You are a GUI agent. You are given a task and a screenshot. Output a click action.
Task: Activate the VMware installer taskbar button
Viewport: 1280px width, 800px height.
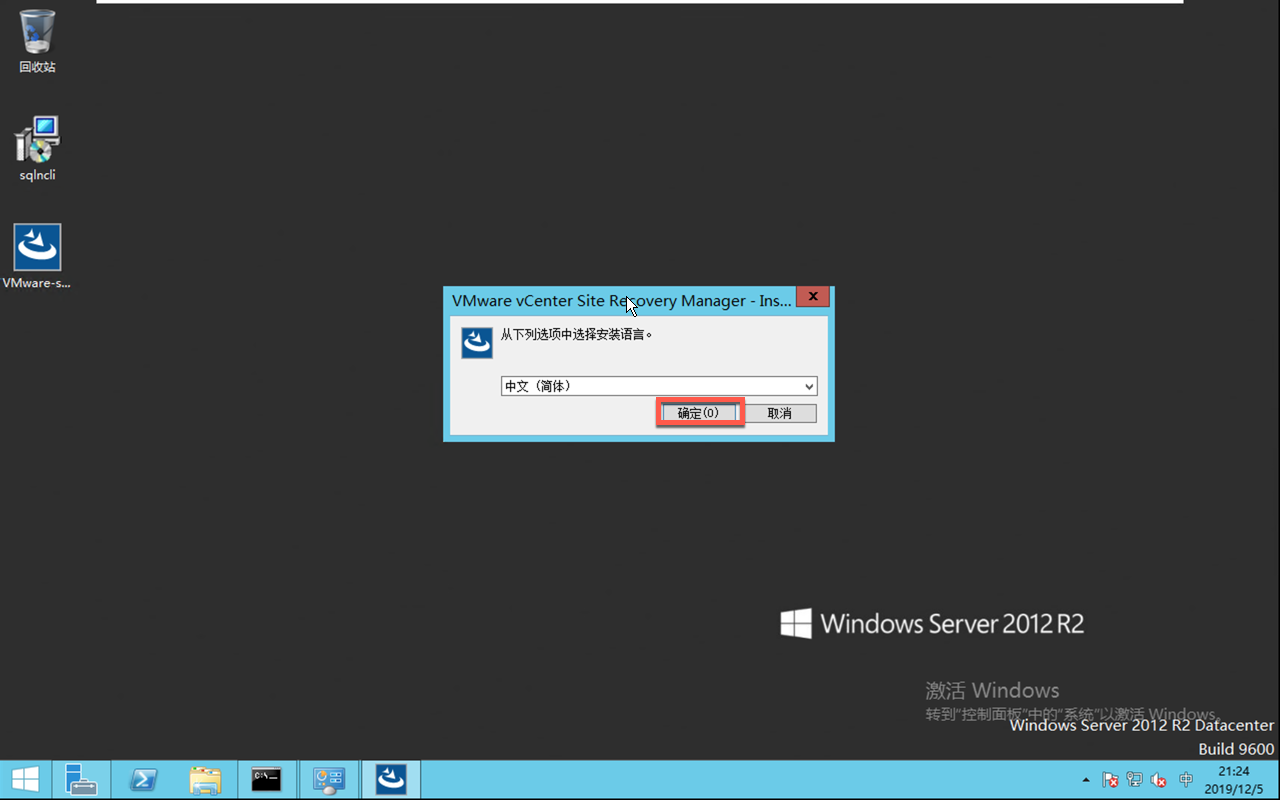391,780
